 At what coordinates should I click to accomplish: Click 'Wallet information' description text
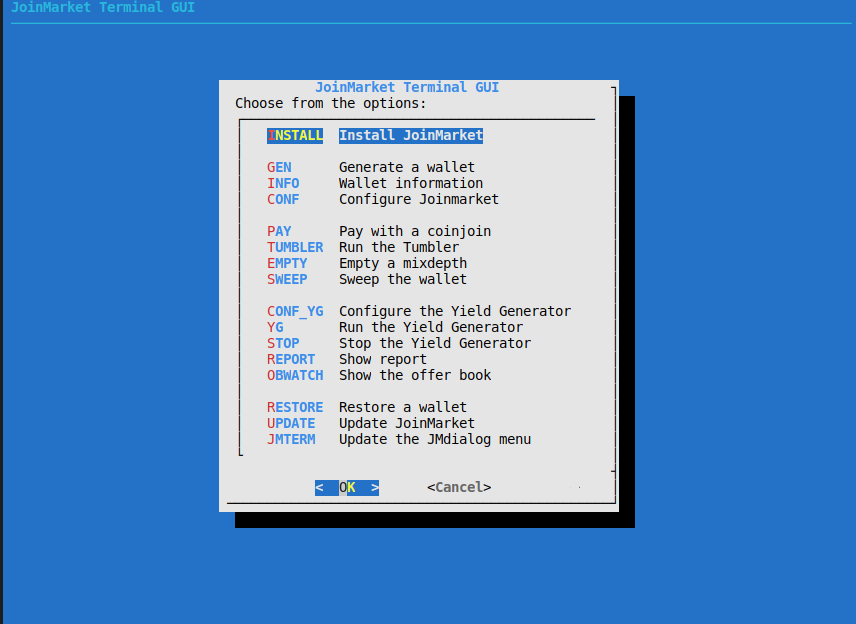point(411,183)
